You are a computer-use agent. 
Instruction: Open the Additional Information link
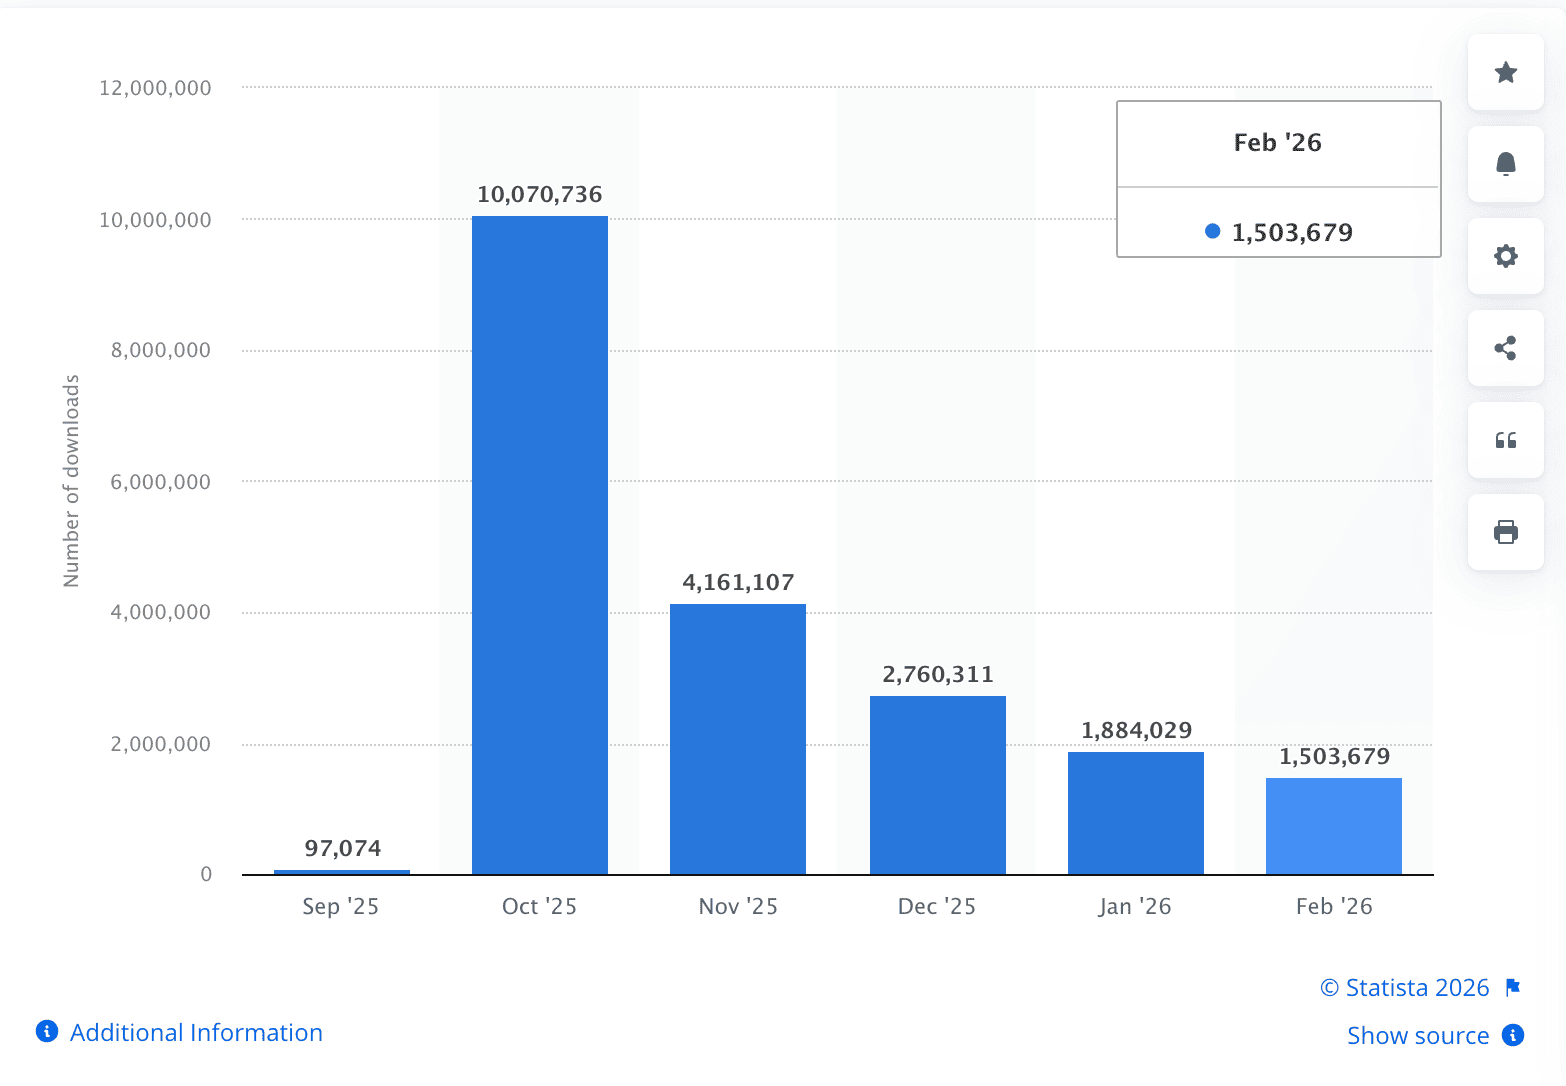196,1032
